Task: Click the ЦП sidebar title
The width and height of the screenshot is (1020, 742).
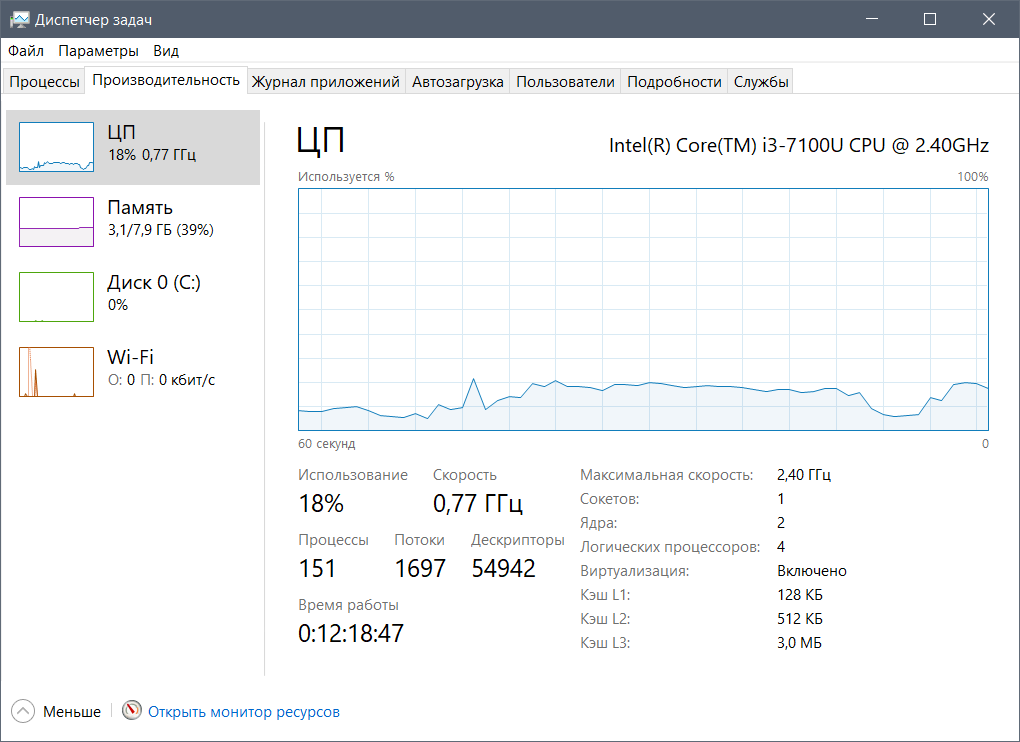Action: tap(122, 132)
